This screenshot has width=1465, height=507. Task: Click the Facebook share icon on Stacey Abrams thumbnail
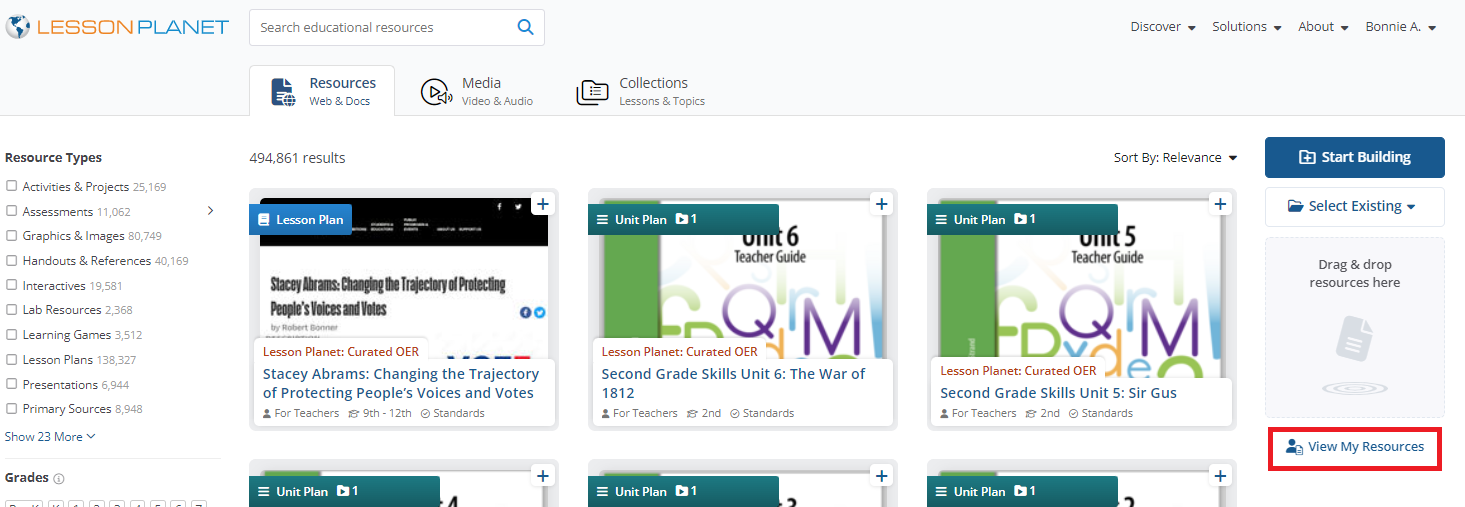click(526, 312)
